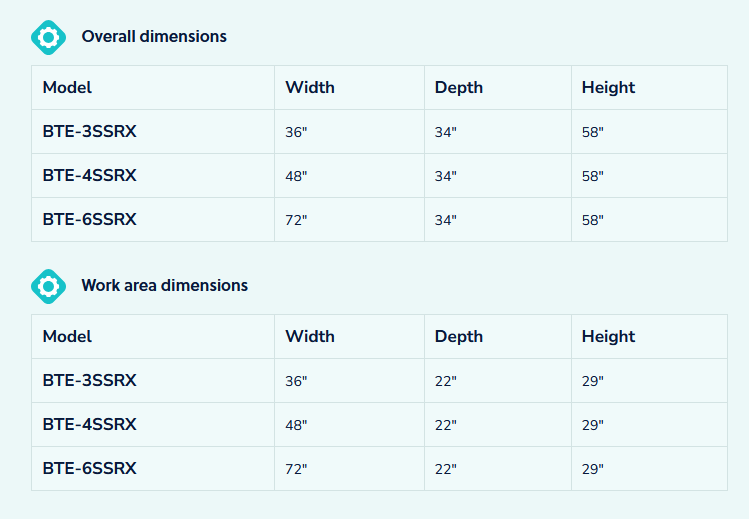The image size is (749, 519).
Task: Click the 72" width in Overall dimensions table
Action: [296, 220]
